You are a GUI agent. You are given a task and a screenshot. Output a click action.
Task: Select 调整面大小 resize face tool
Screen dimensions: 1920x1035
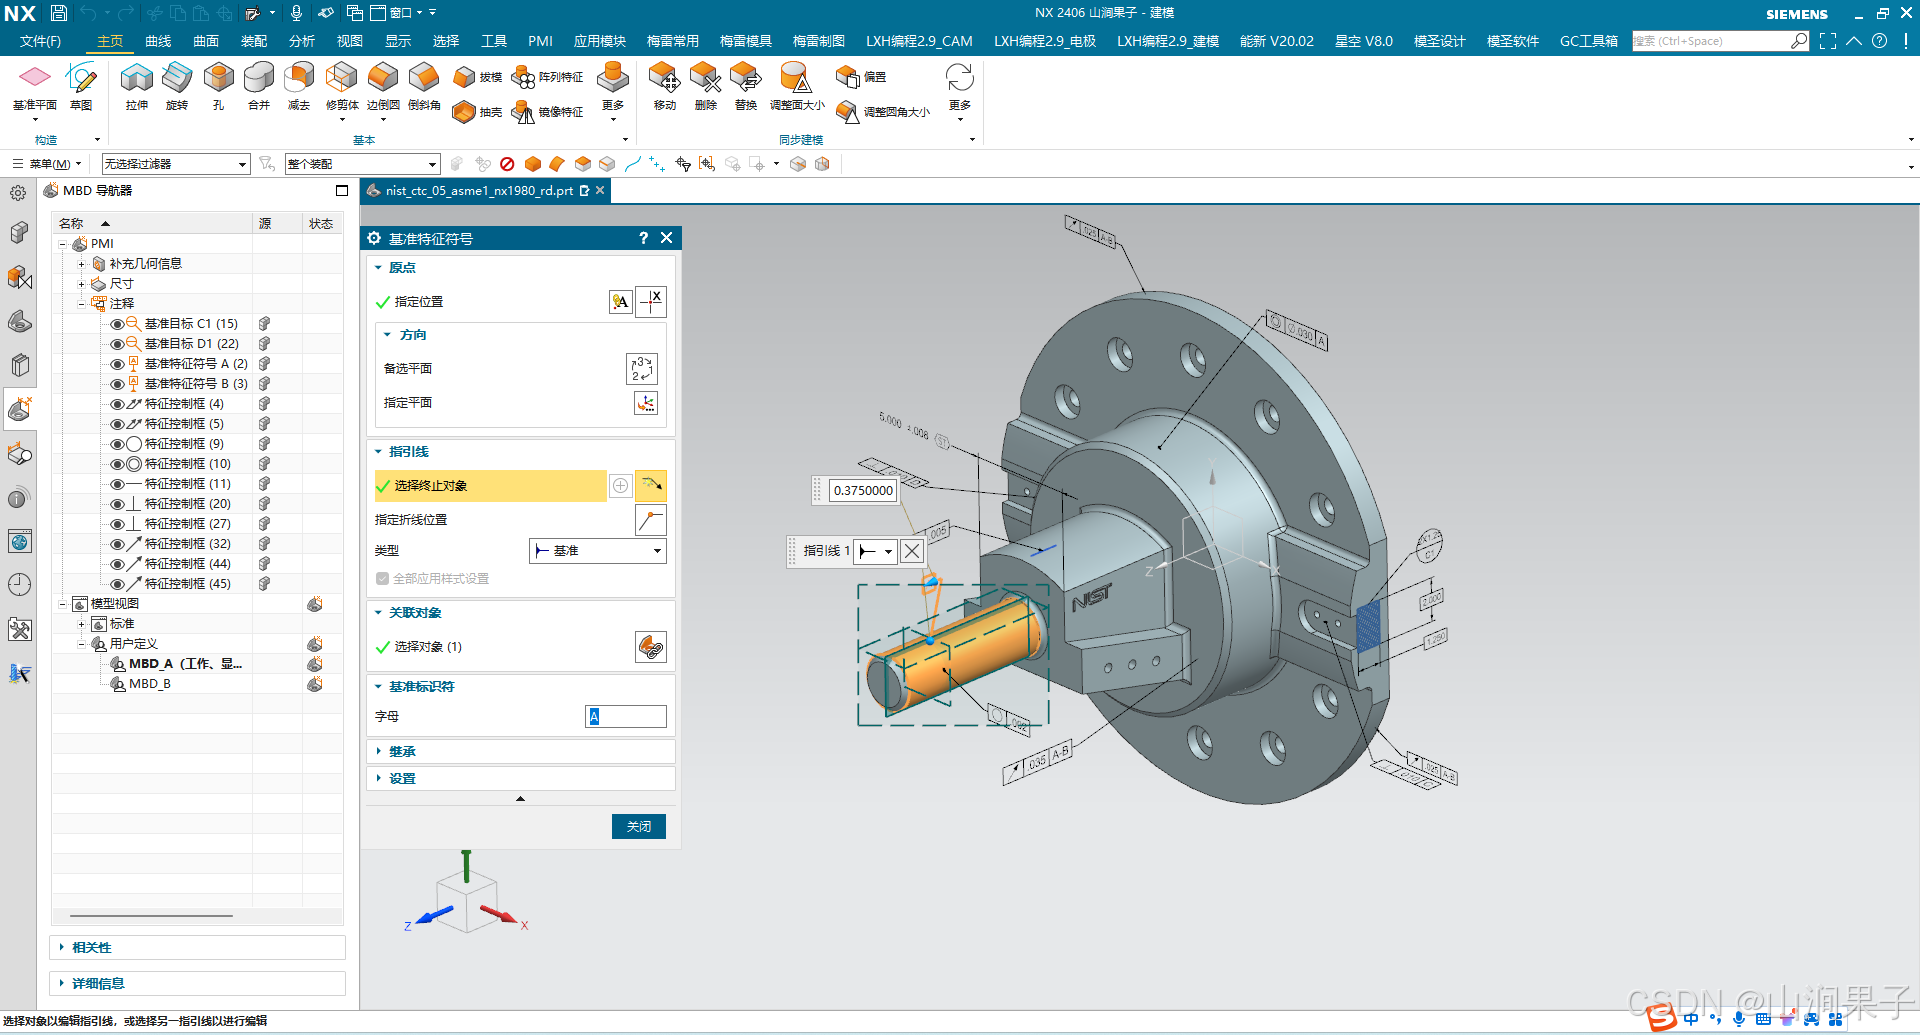(797, 86)
